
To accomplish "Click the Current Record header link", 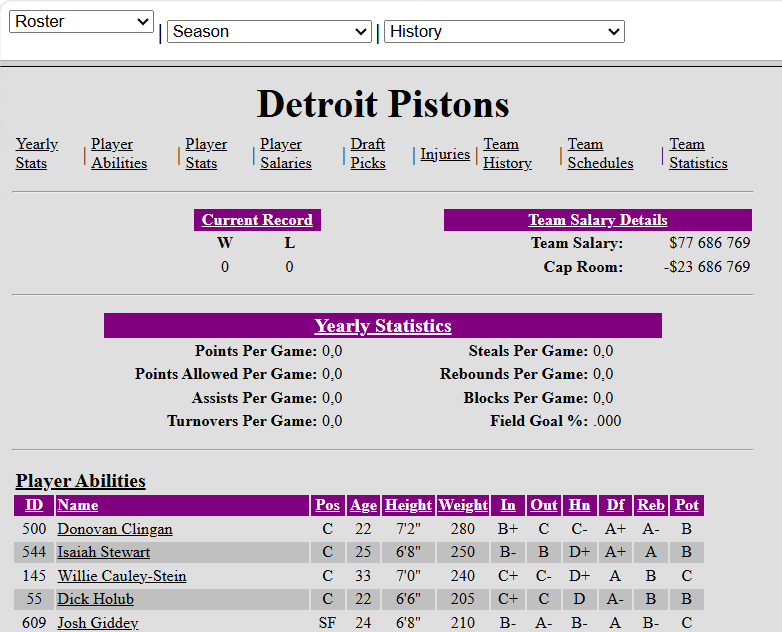I will (257, 220).
